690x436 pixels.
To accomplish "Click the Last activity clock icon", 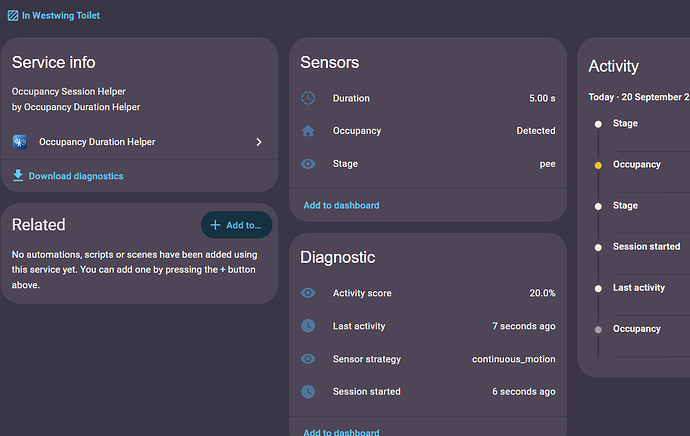I will pyautogui.click(x=308, y=326).
